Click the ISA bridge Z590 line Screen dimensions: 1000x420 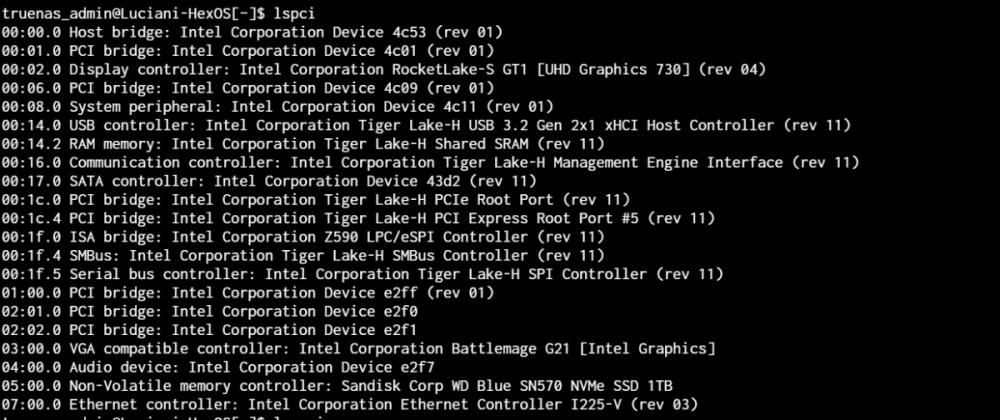click(x=302, y=237)
